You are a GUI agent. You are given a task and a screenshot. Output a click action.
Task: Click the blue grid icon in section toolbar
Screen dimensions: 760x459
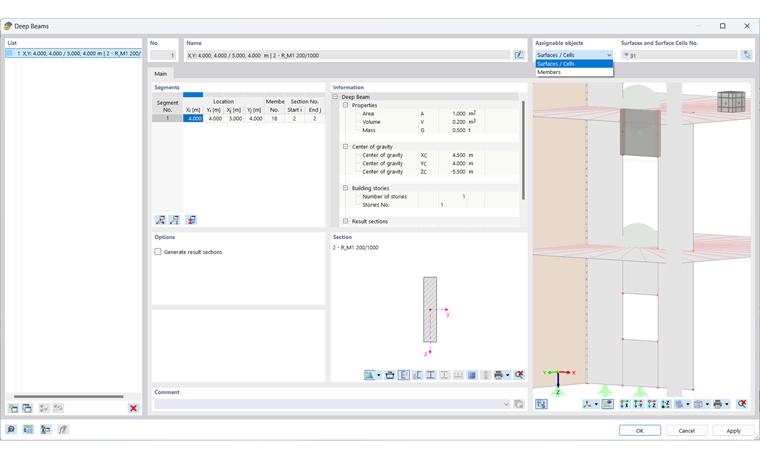click(472, 375)
